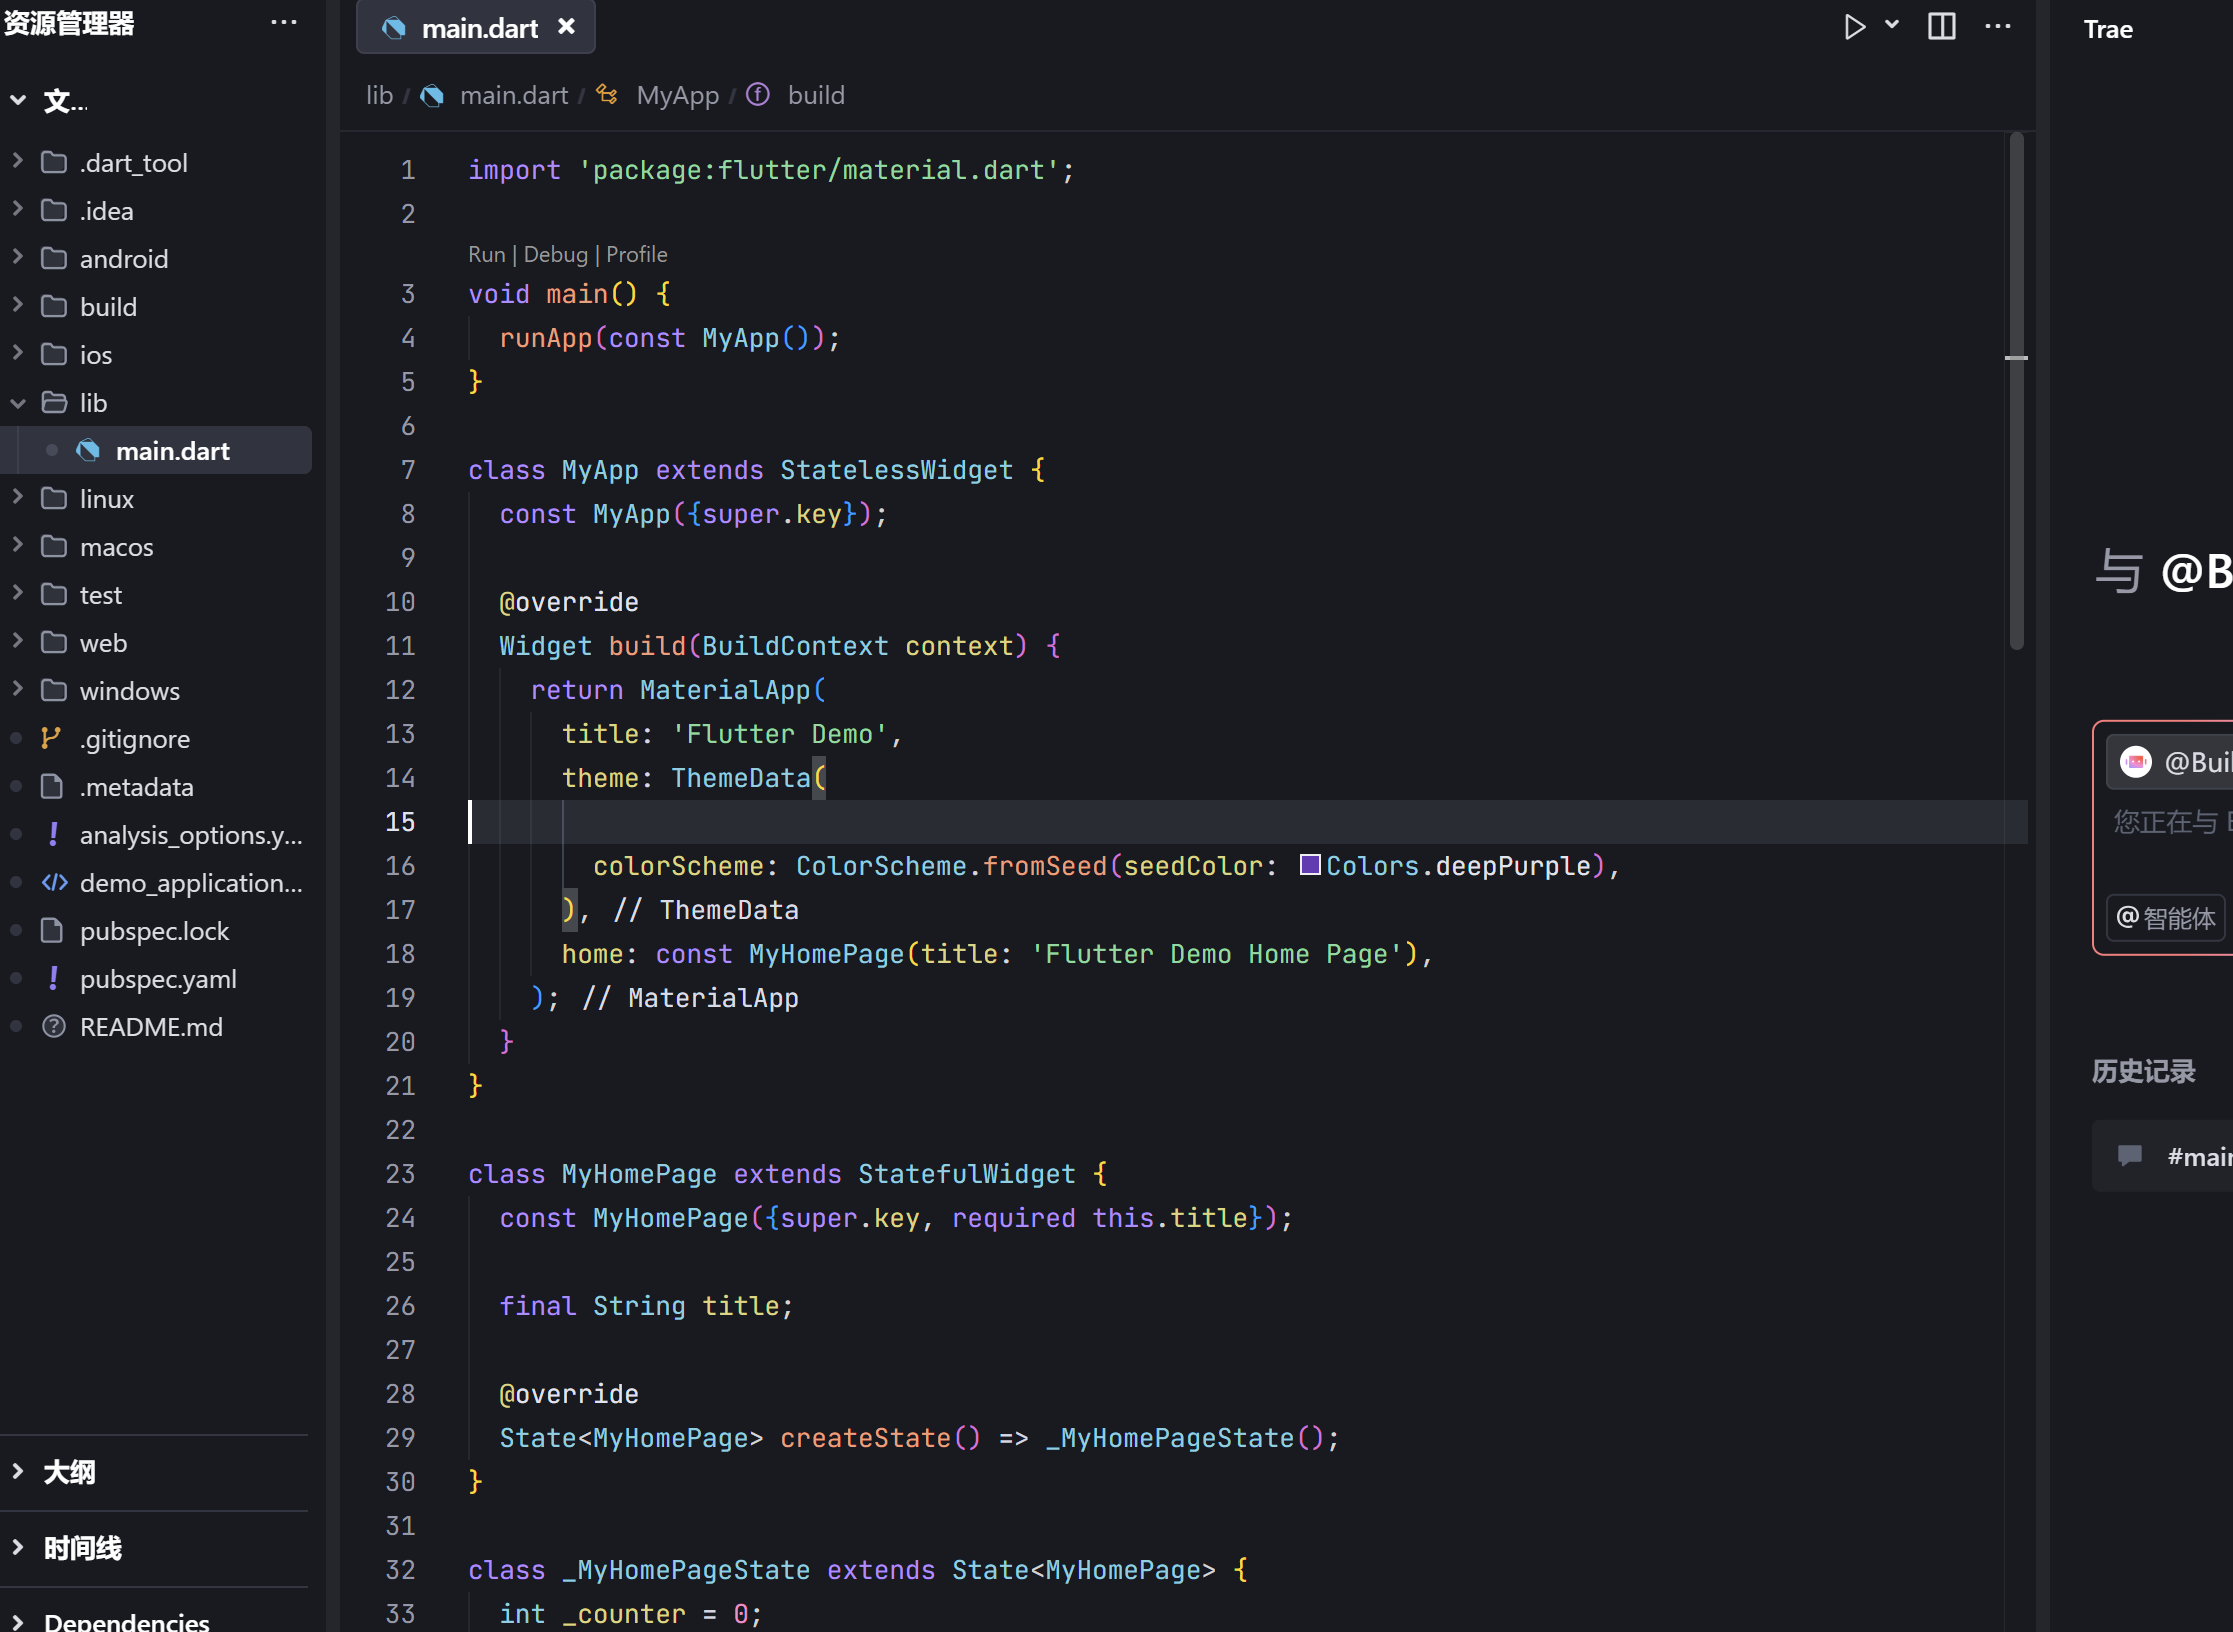Click the deepPurple color swatch
The width and height of the screenshot is (2233, 1632).
[x=1309, y=865]
